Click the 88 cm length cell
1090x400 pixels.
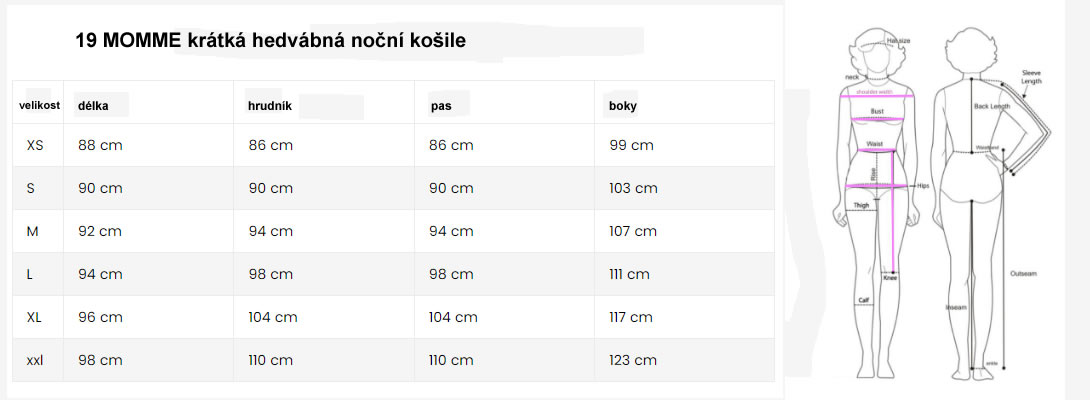coord(100,146)
